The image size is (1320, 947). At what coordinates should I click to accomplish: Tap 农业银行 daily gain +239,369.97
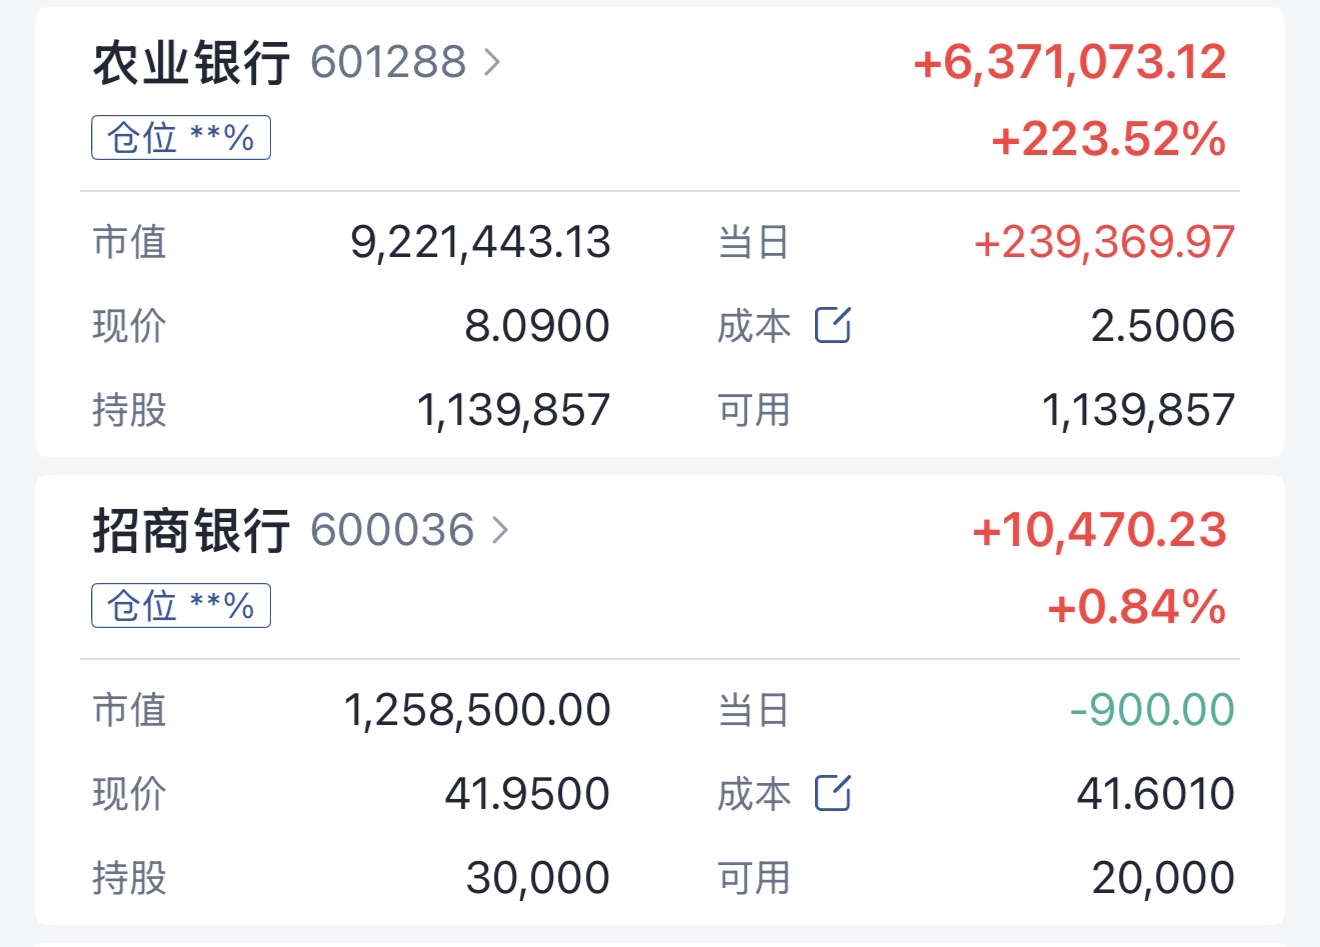click(x=1104, y=242)
